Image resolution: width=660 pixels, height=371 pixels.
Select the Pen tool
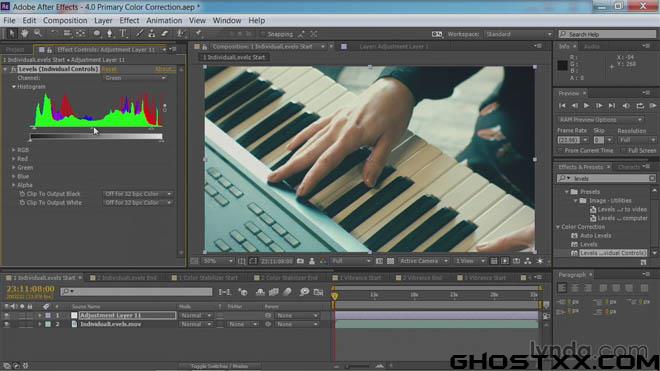tap(109, 33)
